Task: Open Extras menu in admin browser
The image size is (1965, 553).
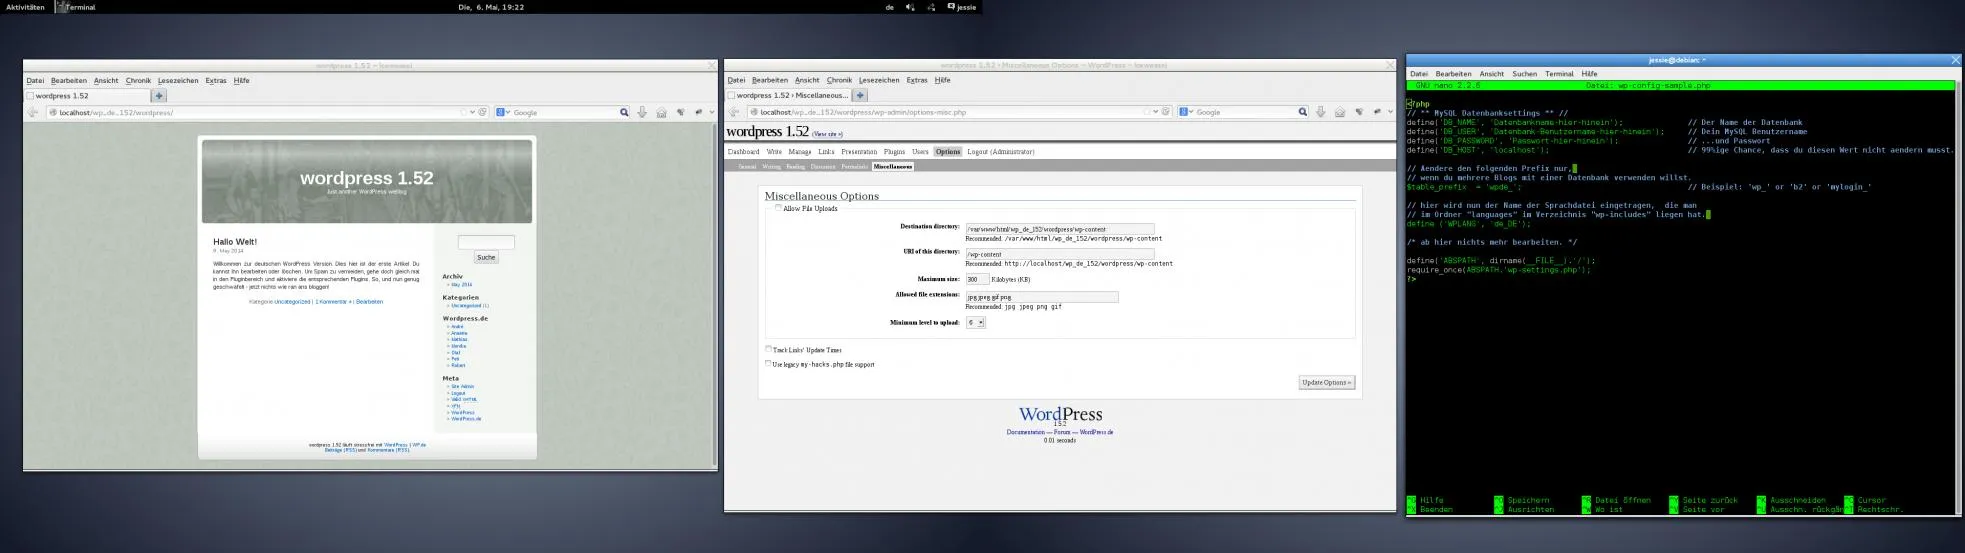Action: point(916,80)
